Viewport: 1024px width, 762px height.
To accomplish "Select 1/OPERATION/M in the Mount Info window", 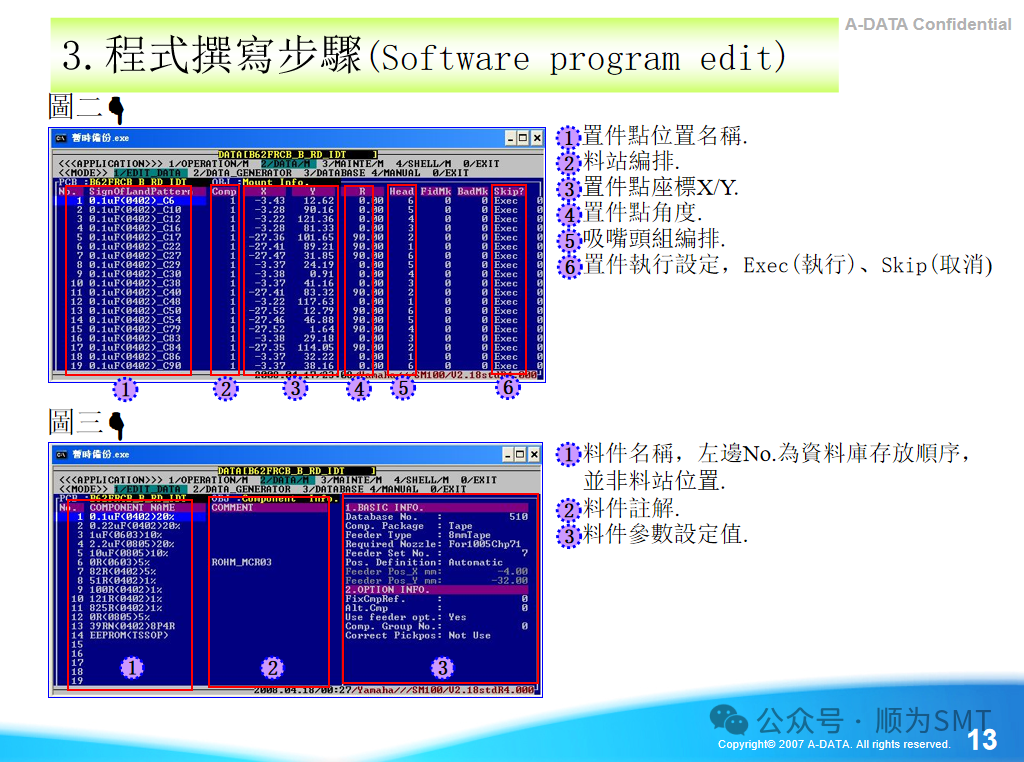I will point(208,164).
